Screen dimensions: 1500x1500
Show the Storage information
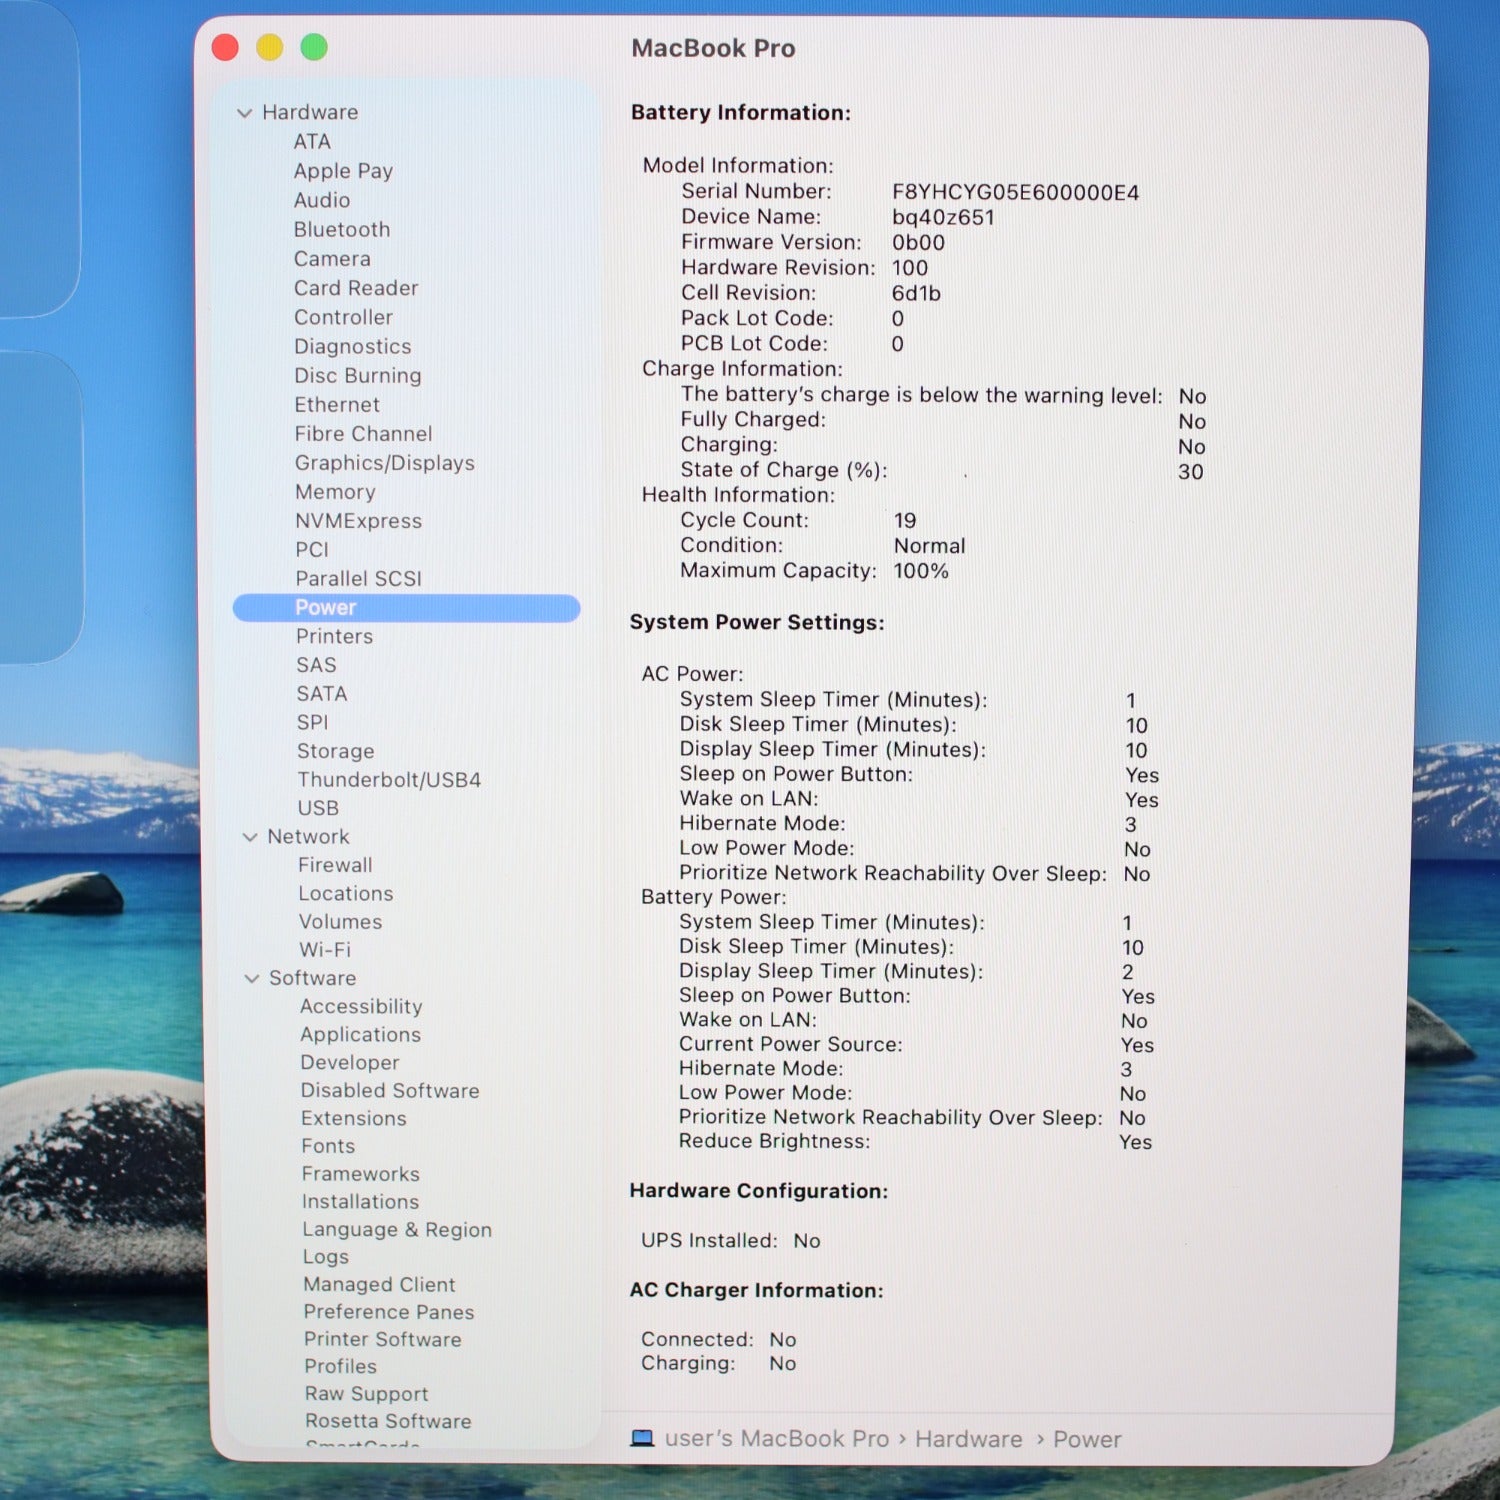click(x=335, y=751)
